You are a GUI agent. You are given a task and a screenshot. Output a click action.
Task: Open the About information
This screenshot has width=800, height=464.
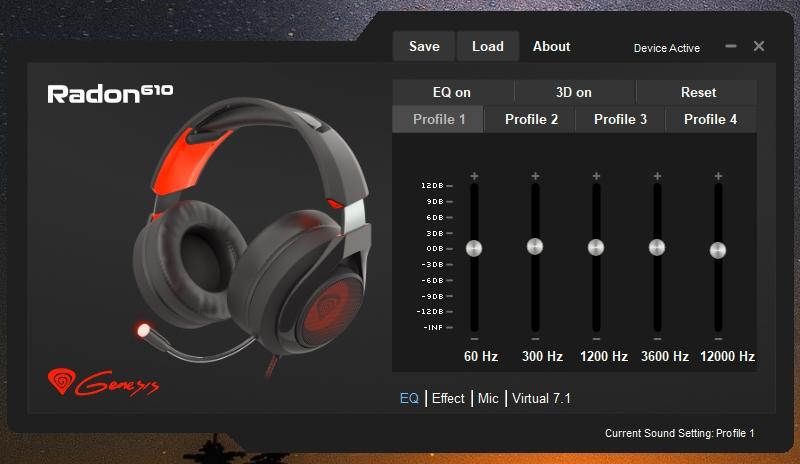pyautogui.click(x=552, y=46)
